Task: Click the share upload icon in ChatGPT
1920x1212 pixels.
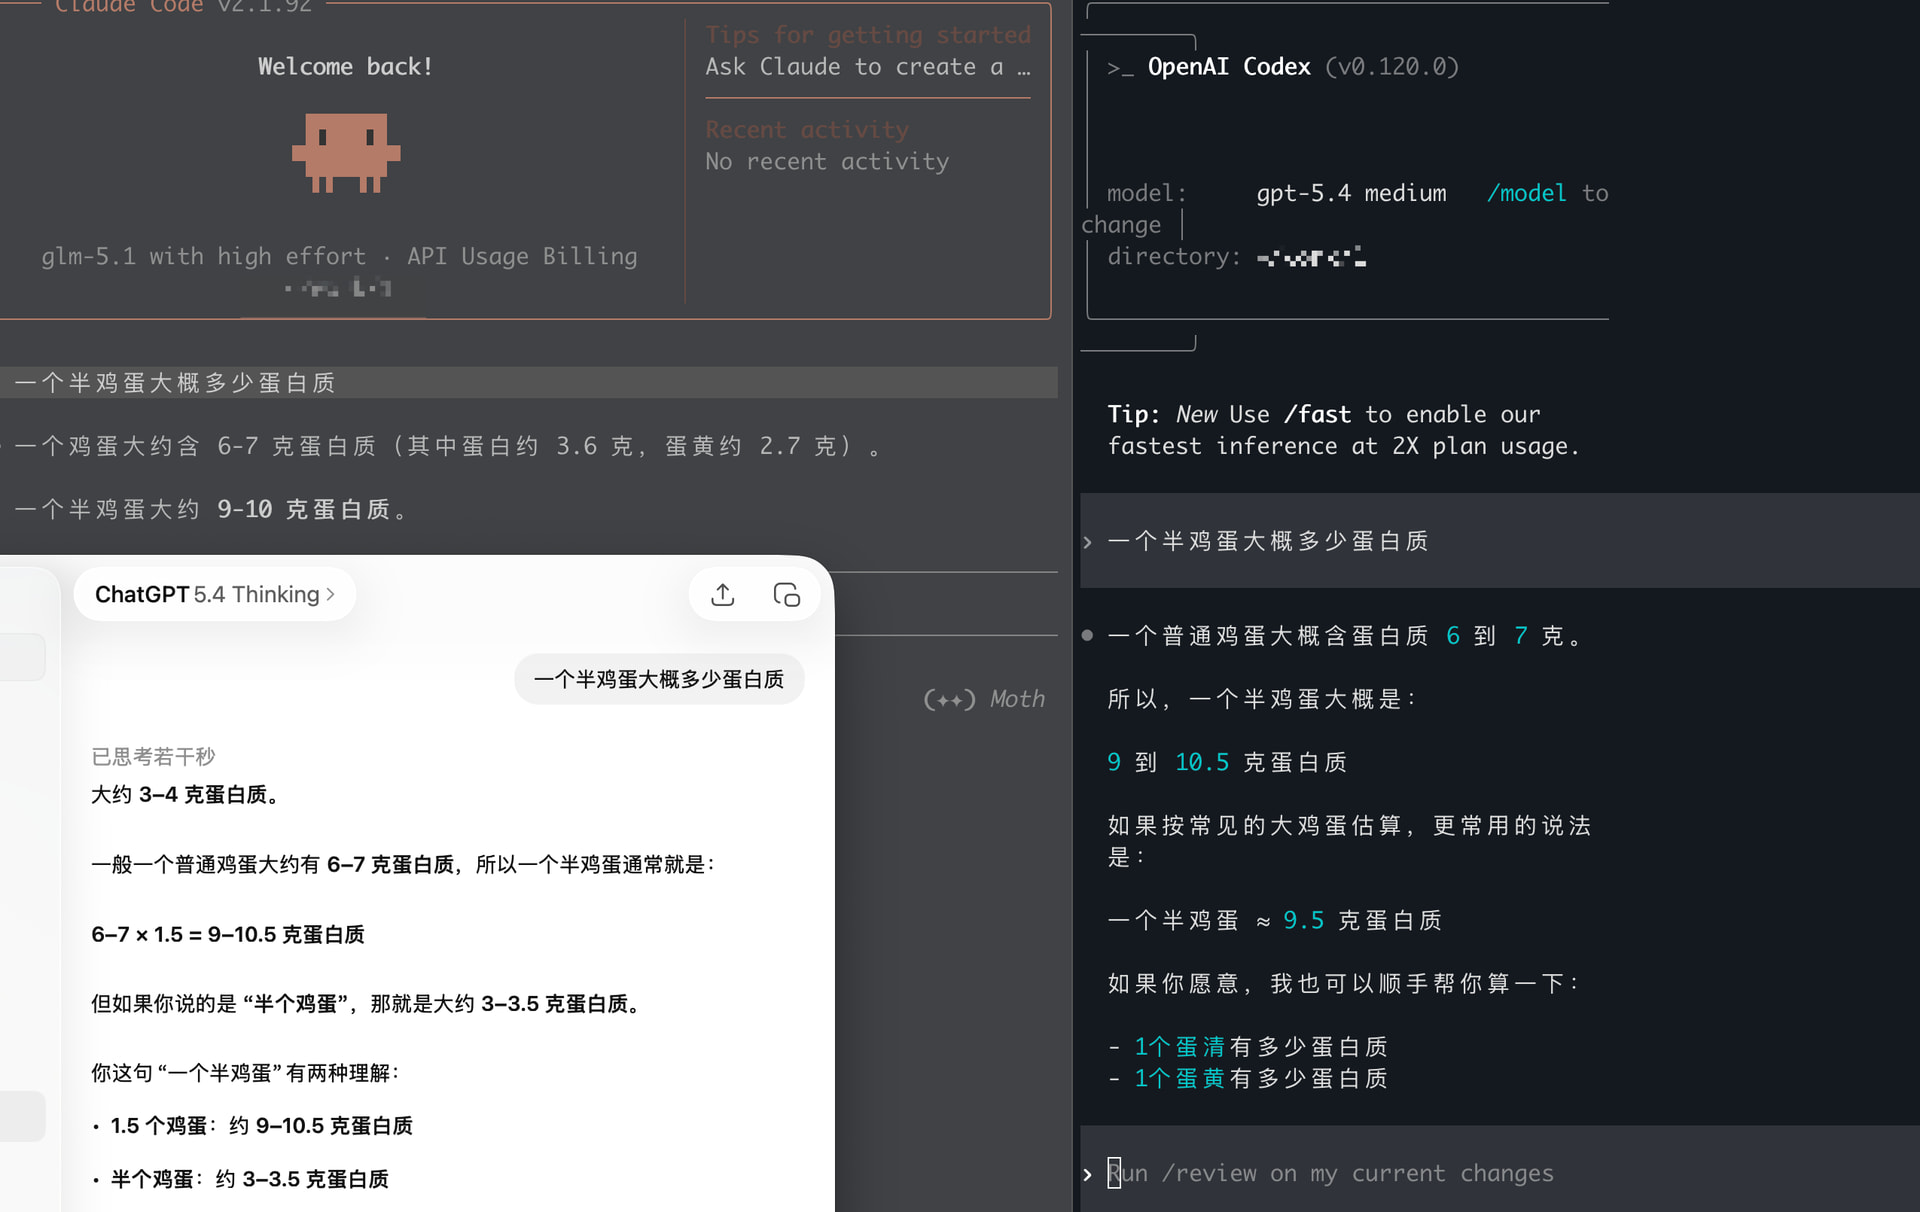Action: [722, 595]
